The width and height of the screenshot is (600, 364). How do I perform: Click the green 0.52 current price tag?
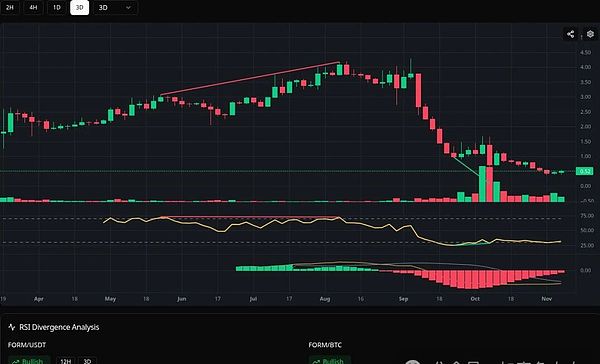[x=585, y=171]
